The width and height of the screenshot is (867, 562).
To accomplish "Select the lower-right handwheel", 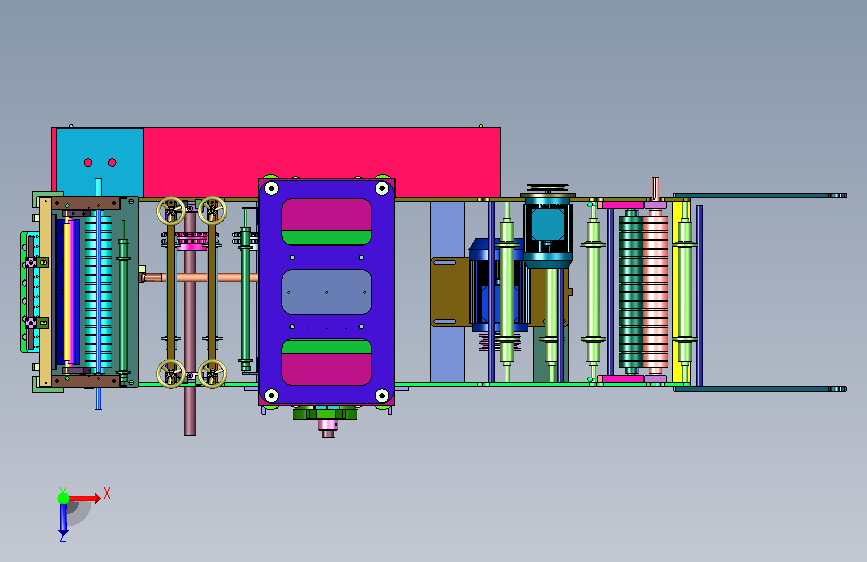I will [212, 373].
